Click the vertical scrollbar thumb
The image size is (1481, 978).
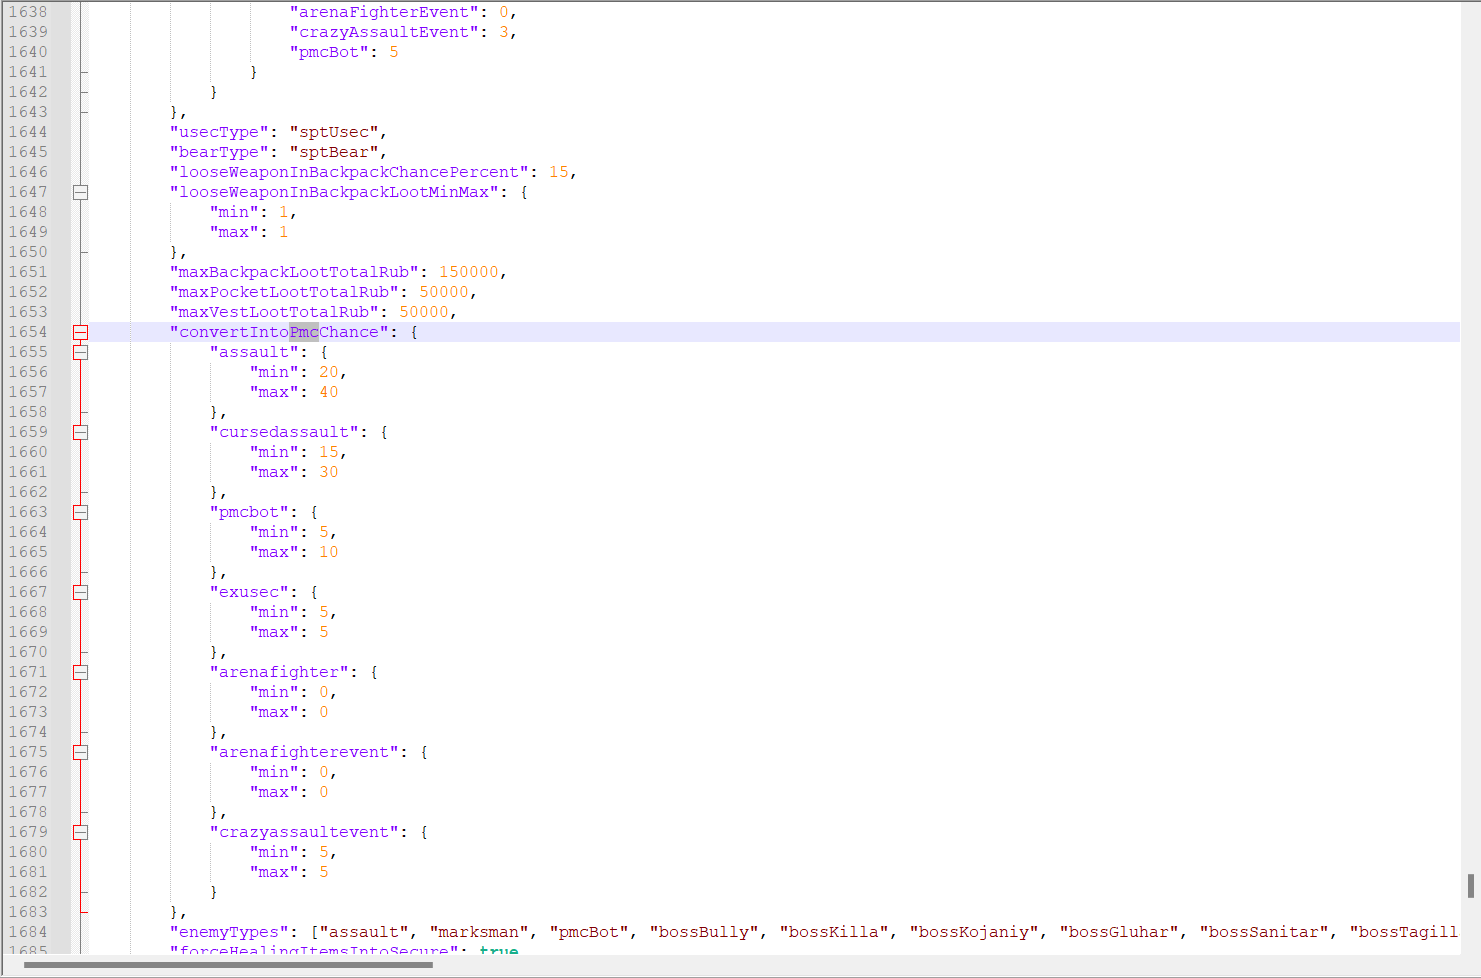pos(1471,886)
